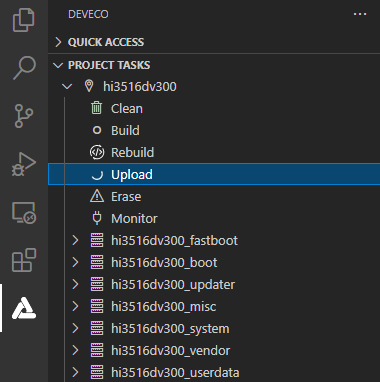The height and width of the screenshot is (382, 380).
Task: Select the hi3516dv300_userdata label
Action: [175, 372]
